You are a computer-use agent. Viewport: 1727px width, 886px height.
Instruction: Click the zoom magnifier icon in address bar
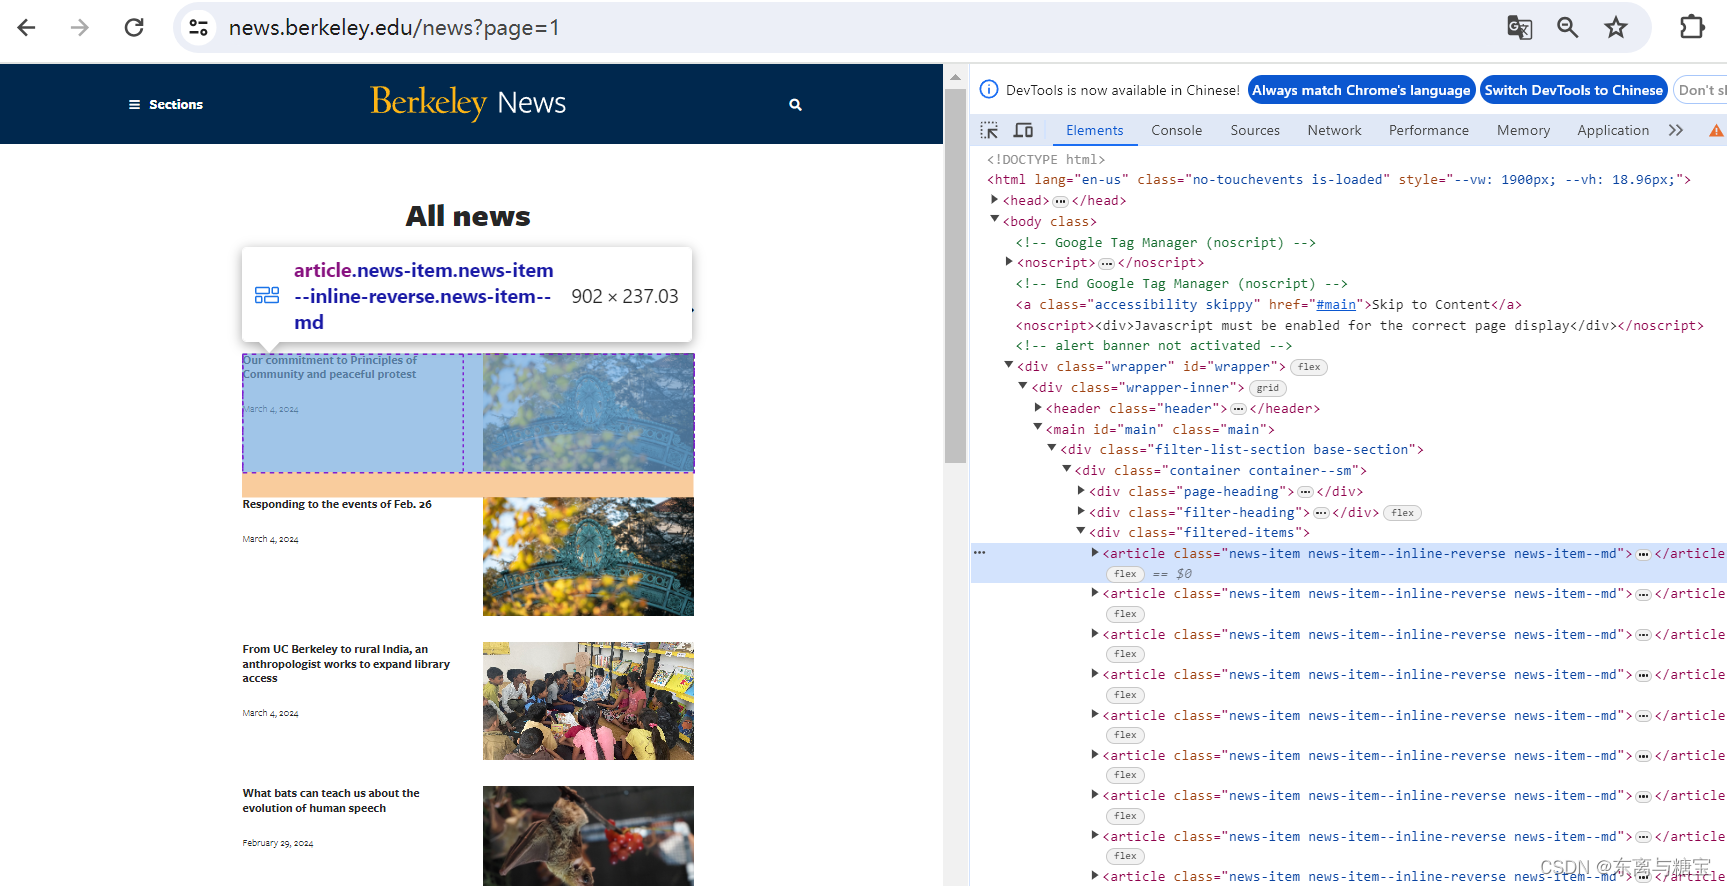(1567, 28)
